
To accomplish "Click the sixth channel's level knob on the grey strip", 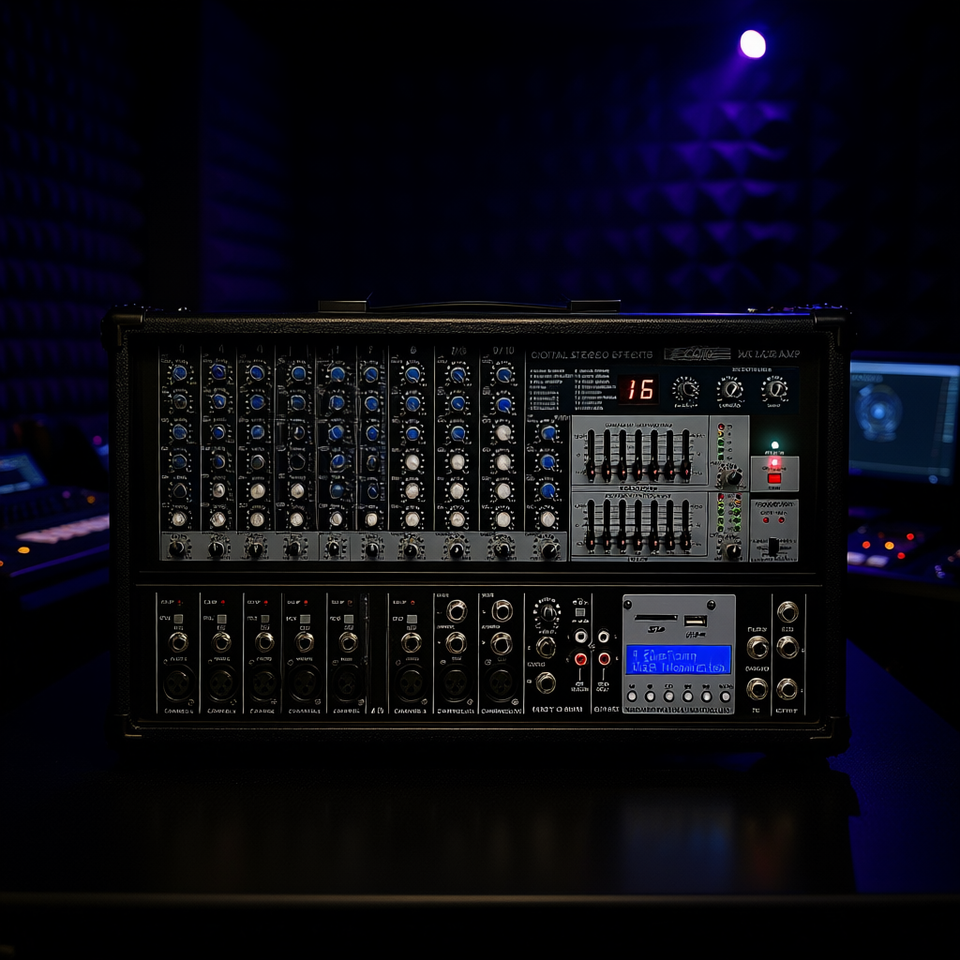I will tap(372, 549).
